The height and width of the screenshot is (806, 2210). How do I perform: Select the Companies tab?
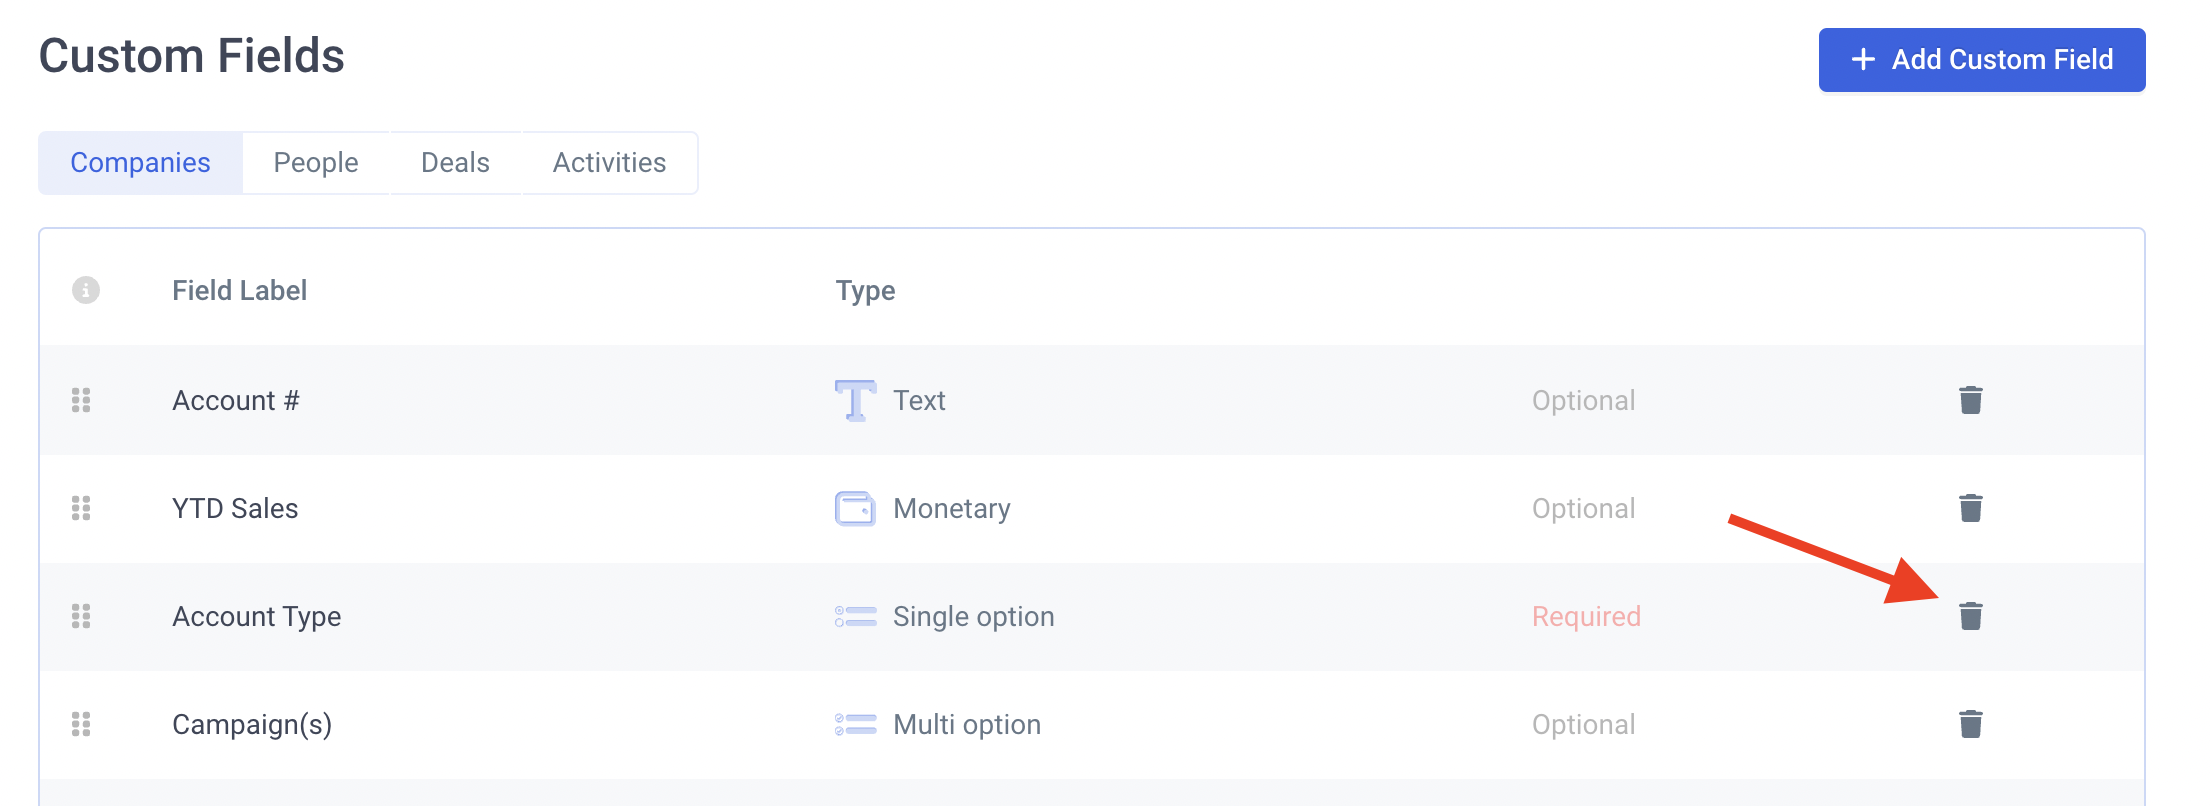[140, 163]
